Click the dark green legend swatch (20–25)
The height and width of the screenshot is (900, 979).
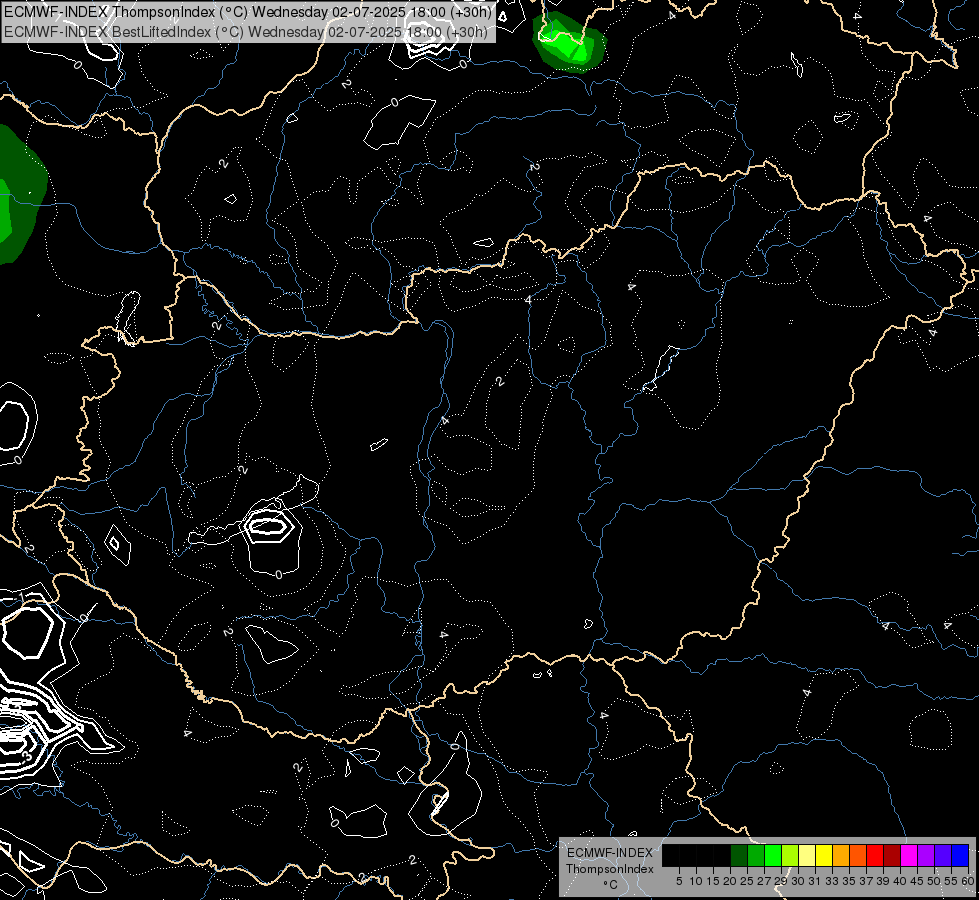(739, 855)
